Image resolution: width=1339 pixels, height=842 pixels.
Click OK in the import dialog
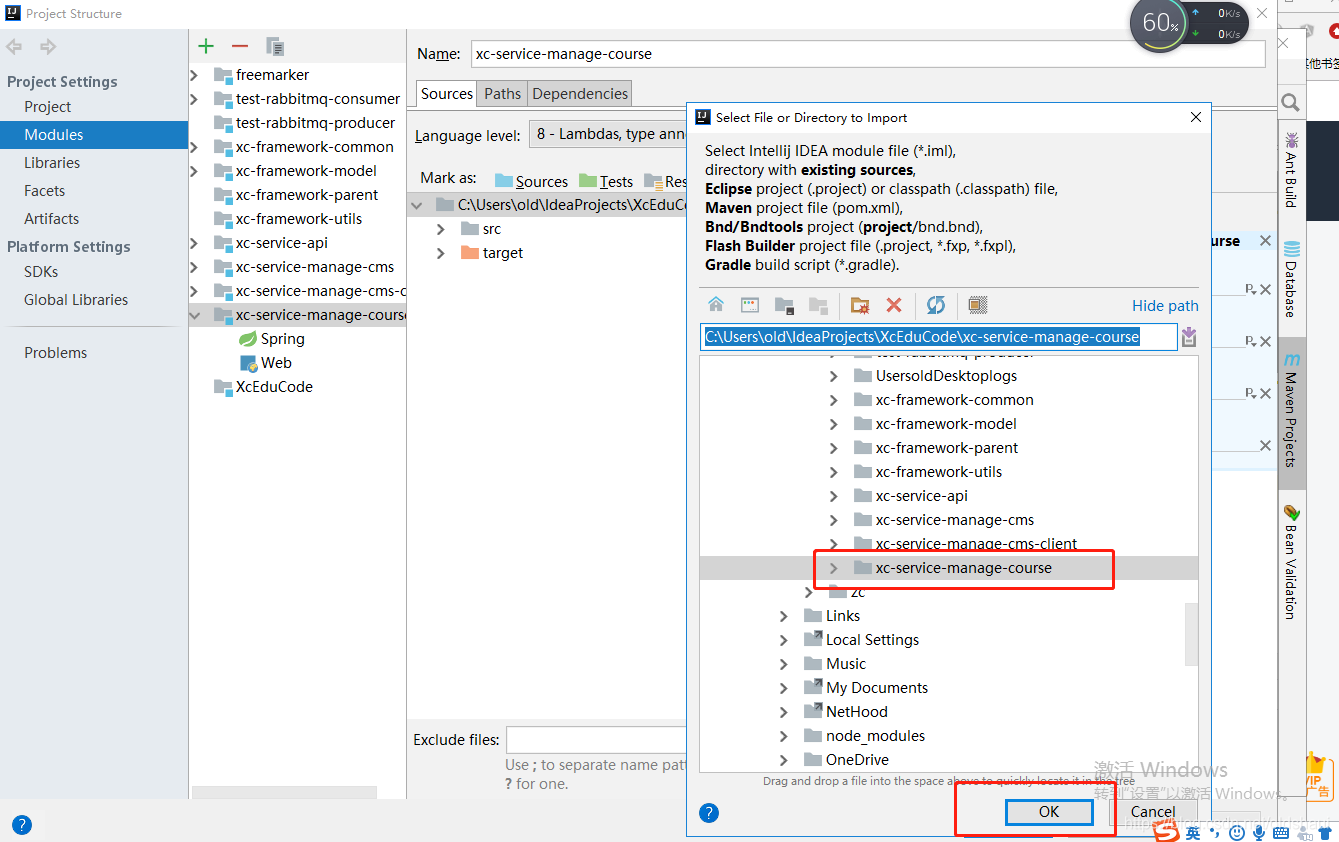1048,812
